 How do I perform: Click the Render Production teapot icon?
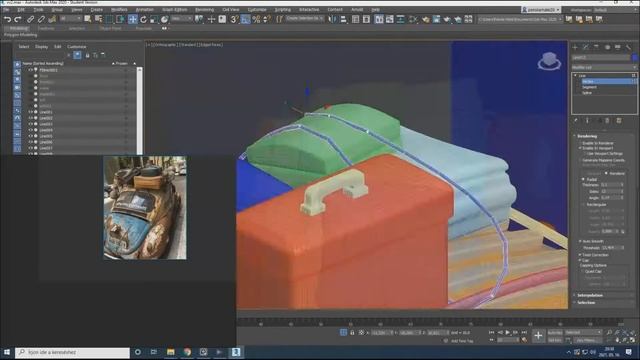pyautogui.click(x=447, y=19)
